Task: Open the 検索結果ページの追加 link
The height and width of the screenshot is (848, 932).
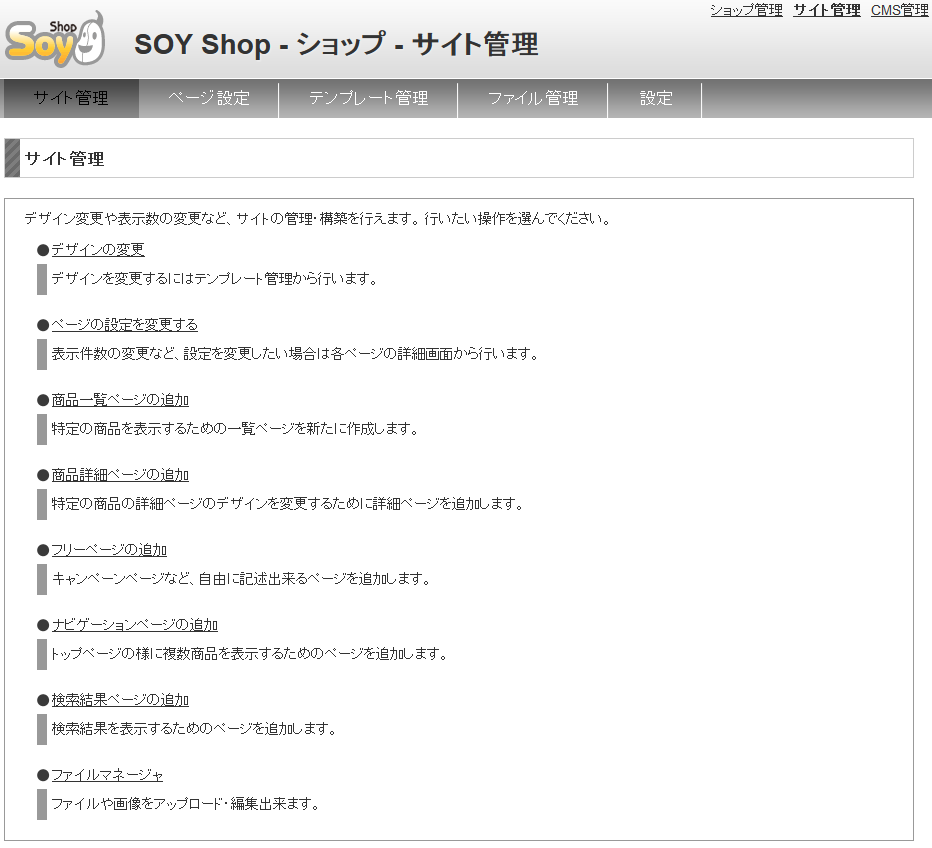Action: 120,699
